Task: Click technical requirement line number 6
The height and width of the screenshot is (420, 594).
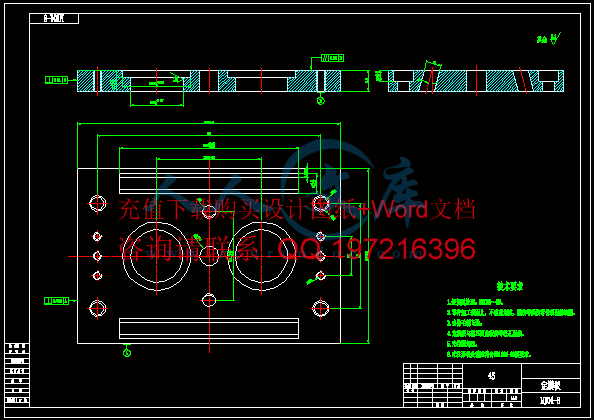Action: (x=489, y=354)
